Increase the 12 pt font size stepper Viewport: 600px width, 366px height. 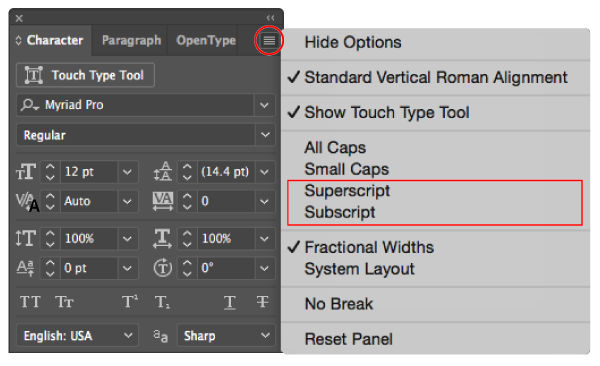(50, 167)
